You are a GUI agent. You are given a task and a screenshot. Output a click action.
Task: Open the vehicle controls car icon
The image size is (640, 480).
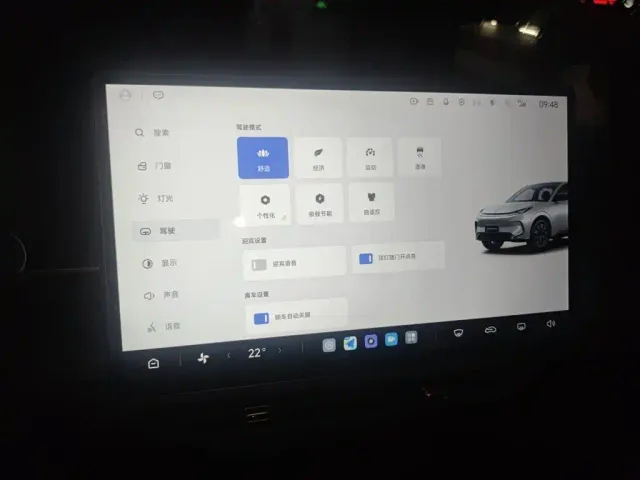tap(490, 329)
